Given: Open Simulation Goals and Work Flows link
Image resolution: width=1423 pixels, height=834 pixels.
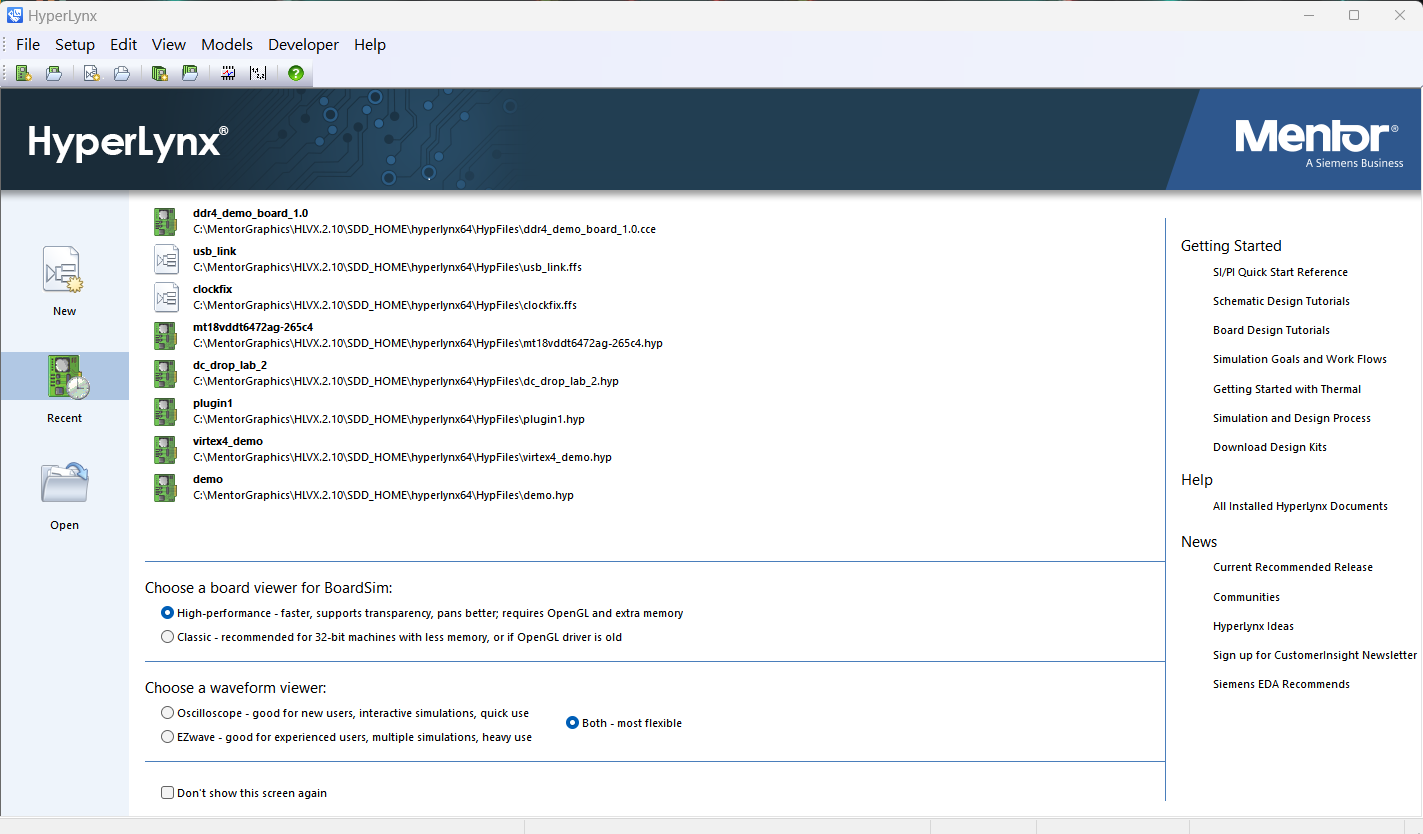Looking at the screenshot, I should point(1300,359).
